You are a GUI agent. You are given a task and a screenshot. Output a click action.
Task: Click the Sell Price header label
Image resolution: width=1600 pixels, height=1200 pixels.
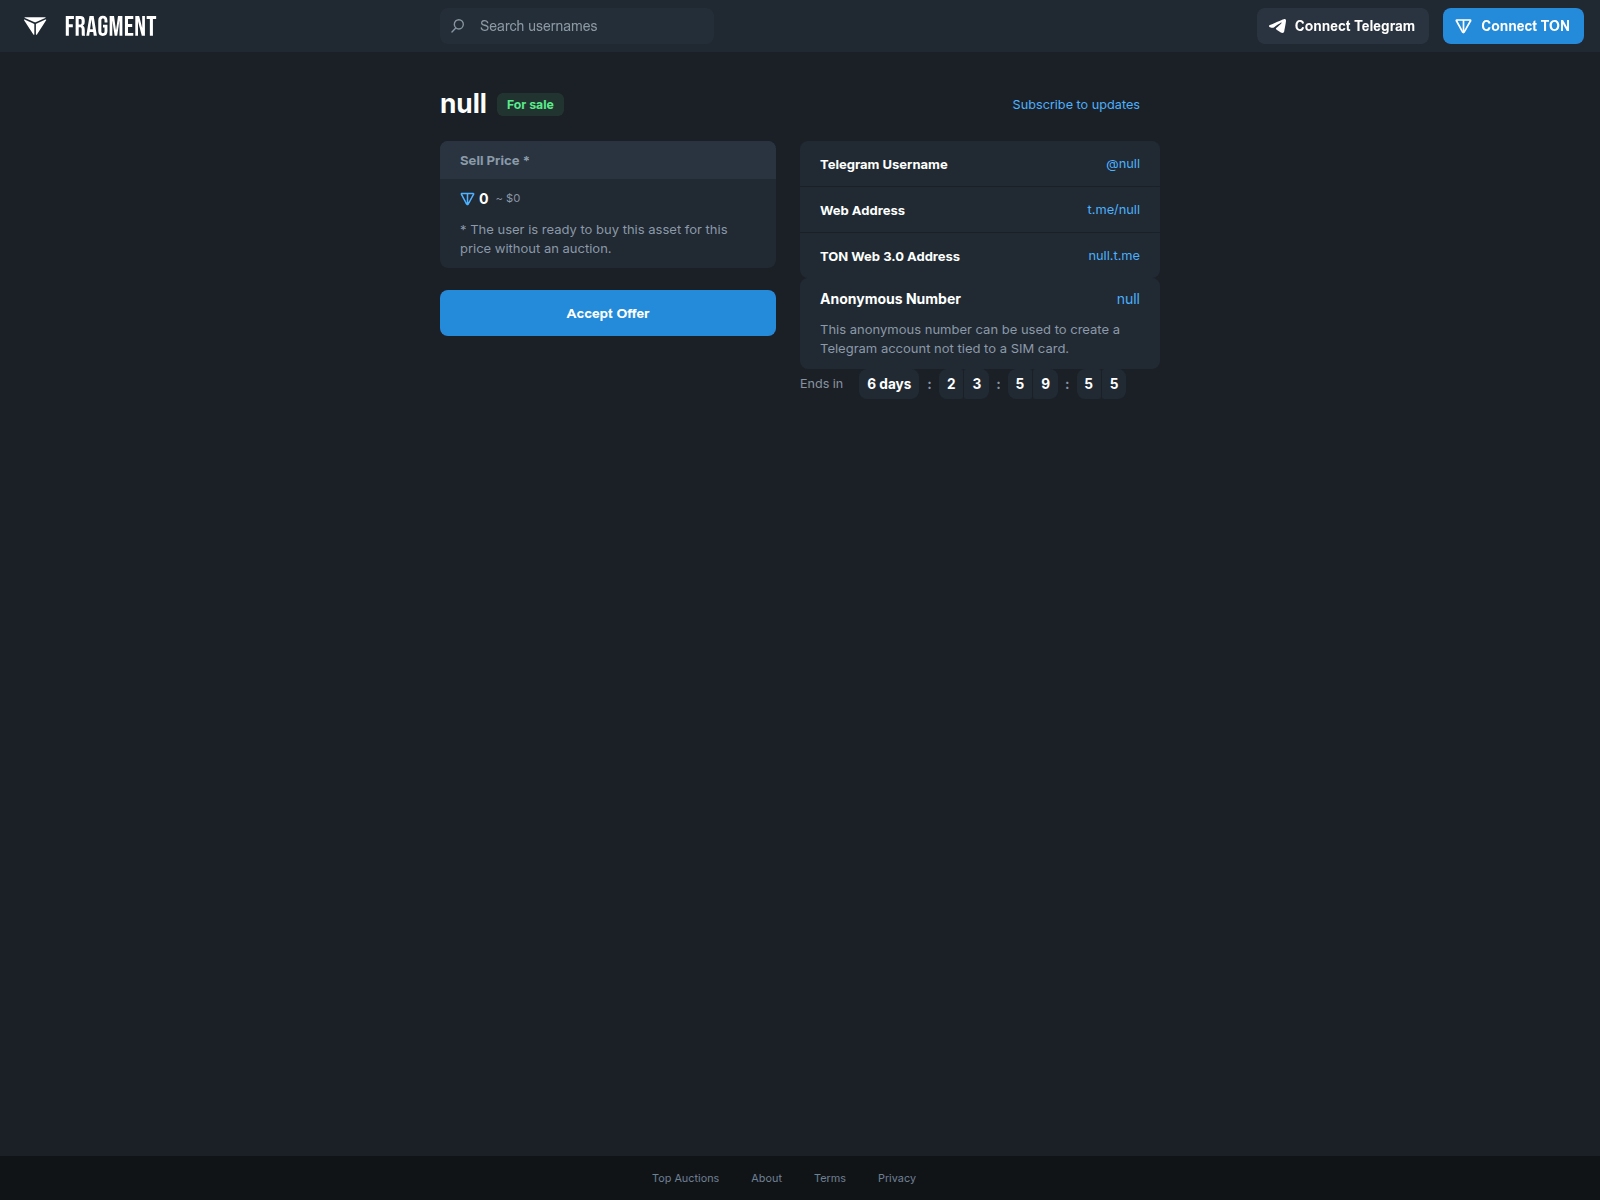click(495, 161)
